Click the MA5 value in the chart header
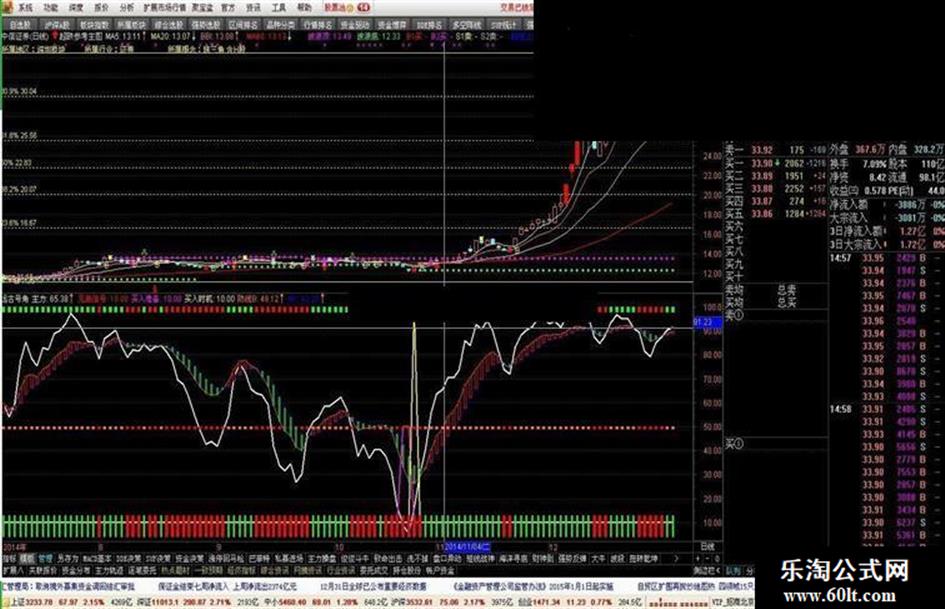Viewport: 945px width, 609px height. click(124, 36)
